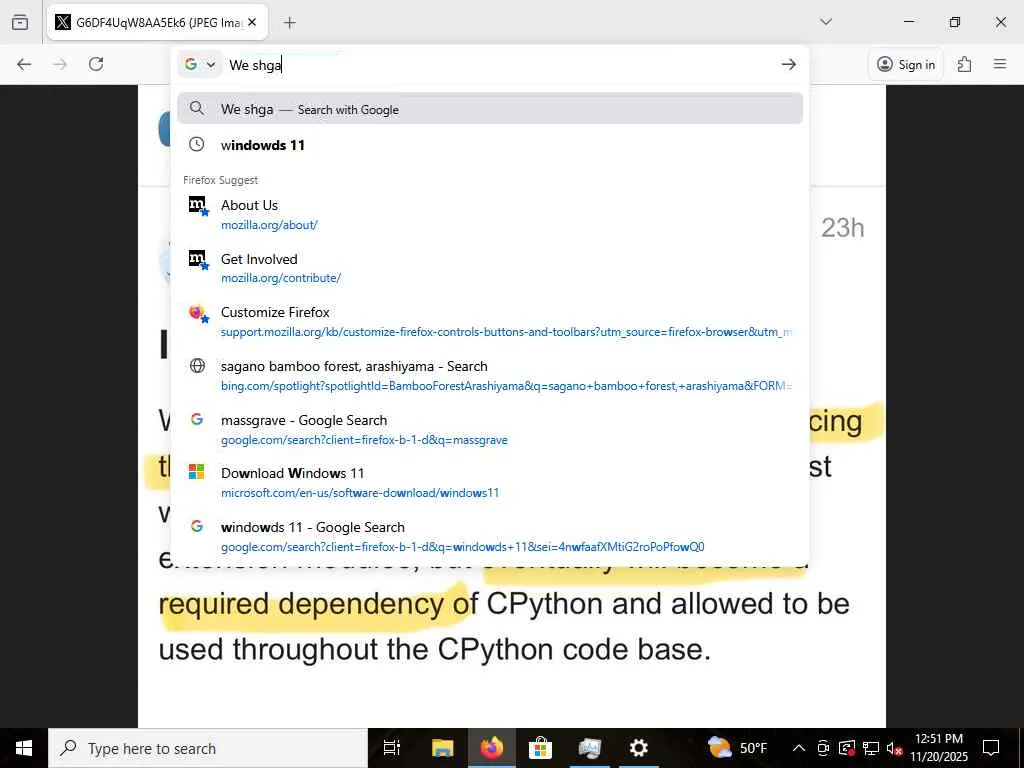
Task: Show hidden system tray icons
Action: click(x=799, y=748)
